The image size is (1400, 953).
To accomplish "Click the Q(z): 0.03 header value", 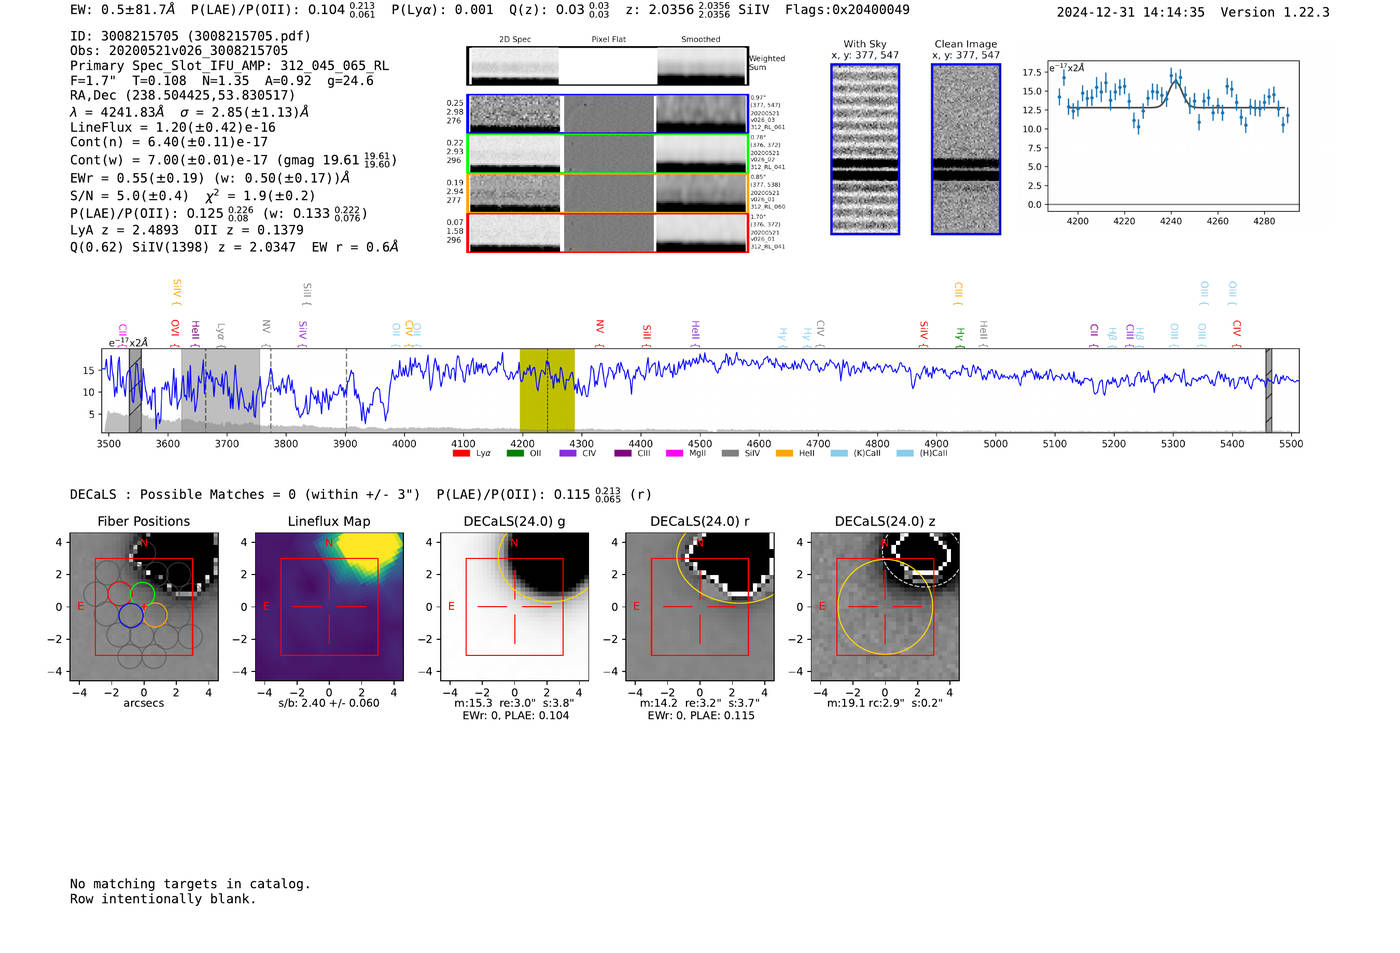I will pos(560,10).
